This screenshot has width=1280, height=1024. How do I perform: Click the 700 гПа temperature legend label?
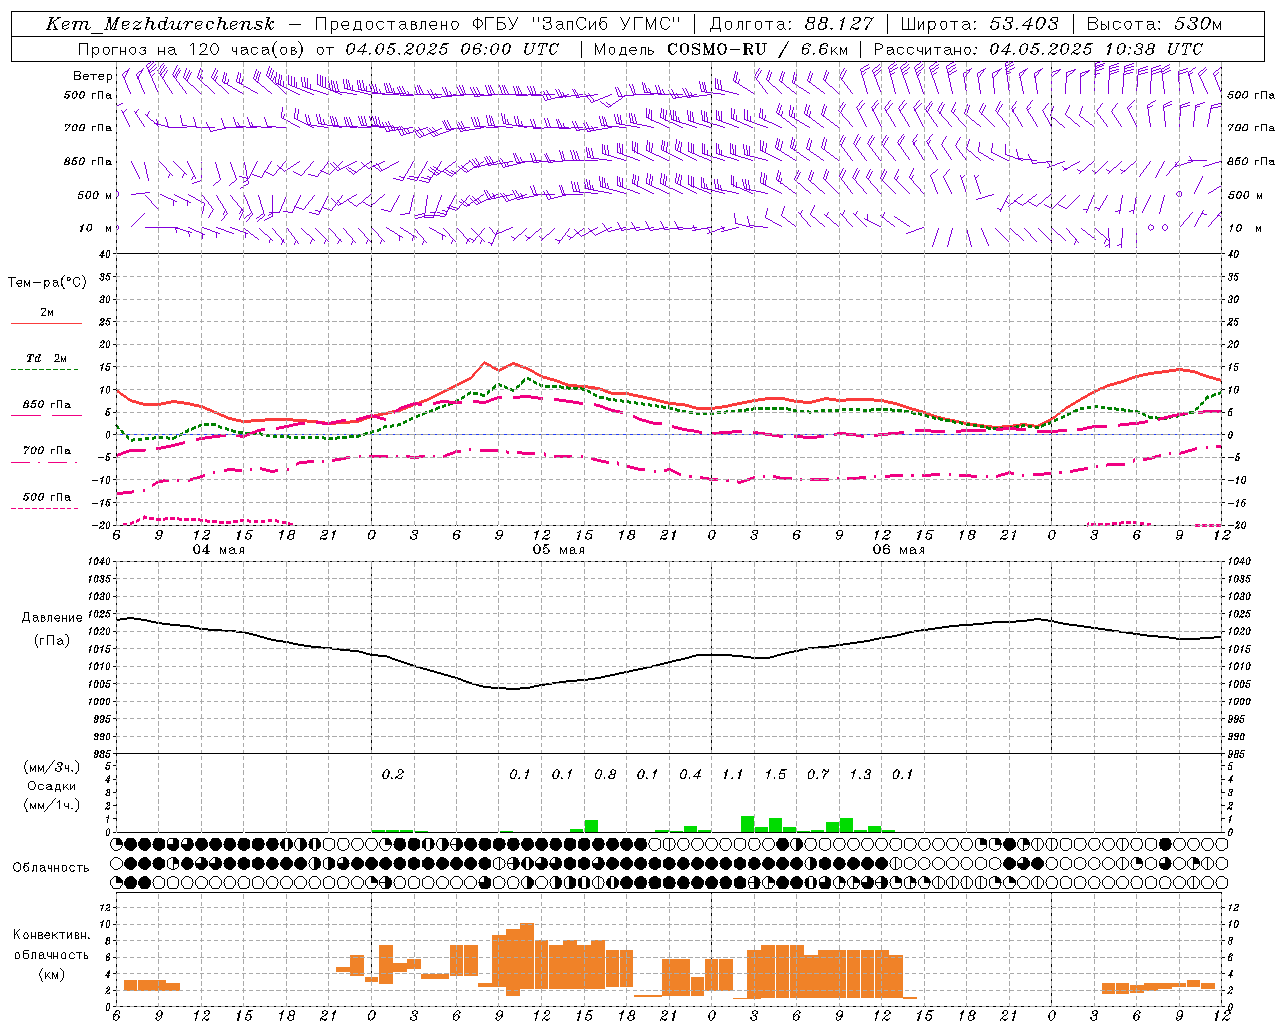pyautogui.click(x=47, y=450)
